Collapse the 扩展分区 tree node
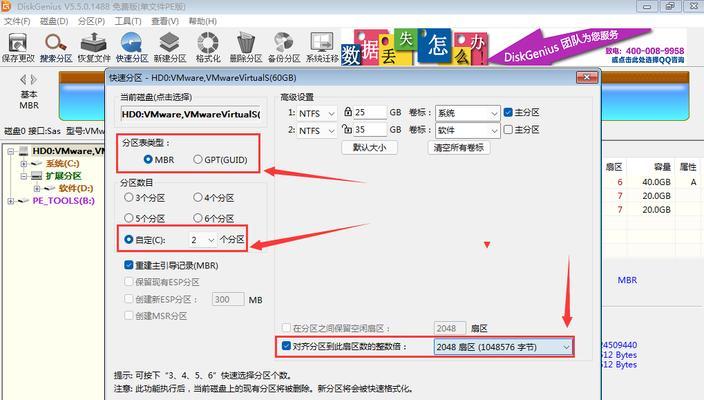This screenshot has width=704, height=400. [24, 176]
